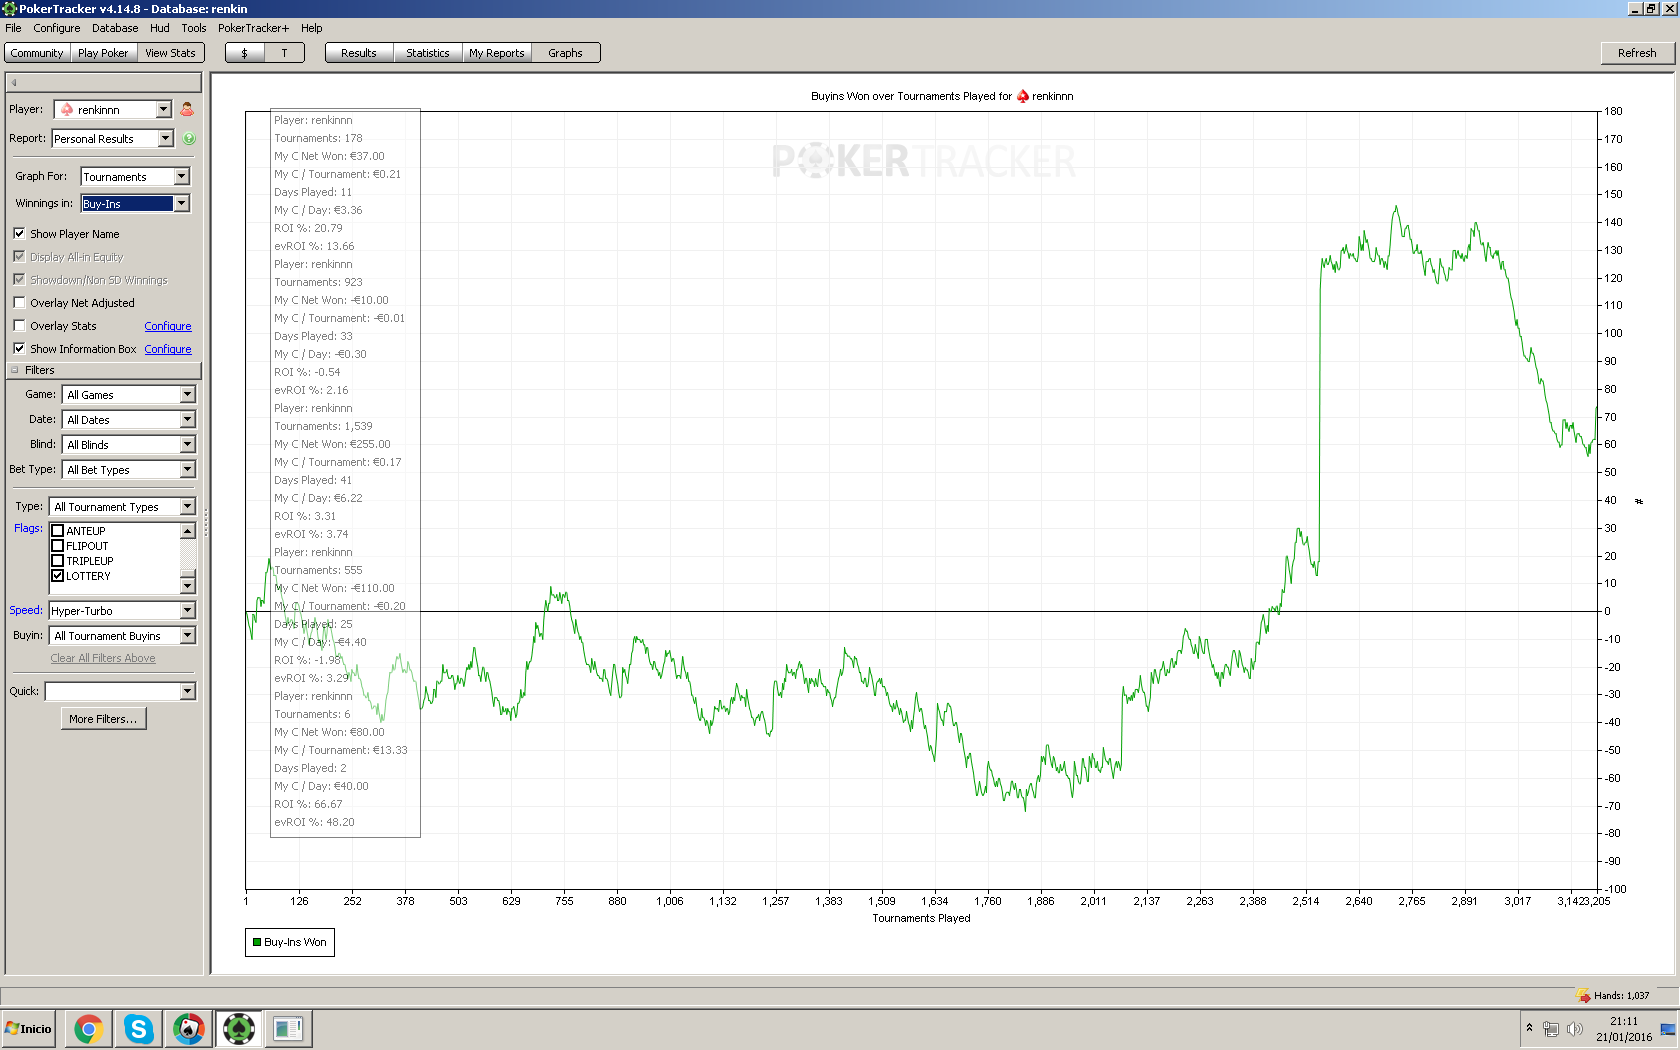Enable Overlay Net Adjusted

point(19,302)
